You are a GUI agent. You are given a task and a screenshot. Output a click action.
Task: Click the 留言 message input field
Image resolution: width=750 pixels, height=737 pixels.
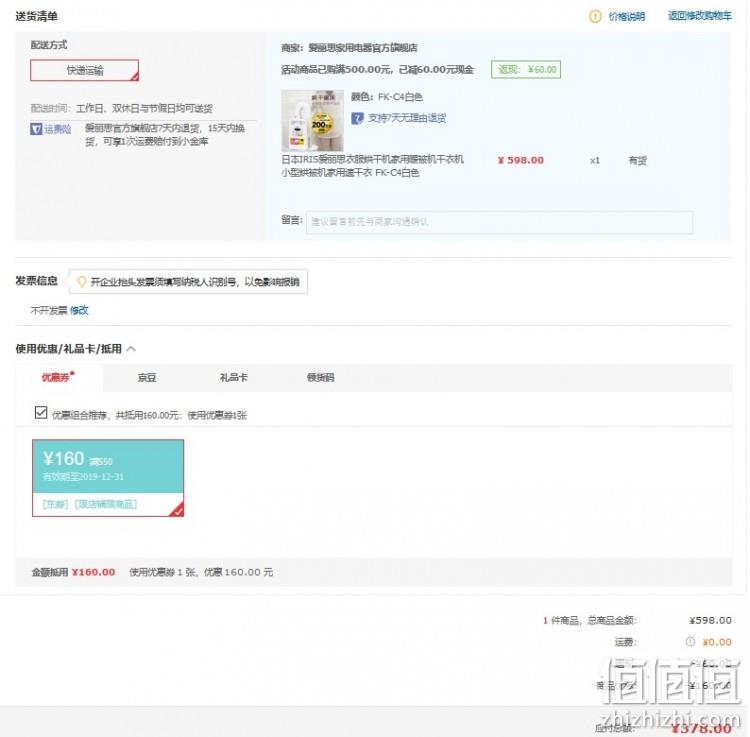[x=499, y=222]
